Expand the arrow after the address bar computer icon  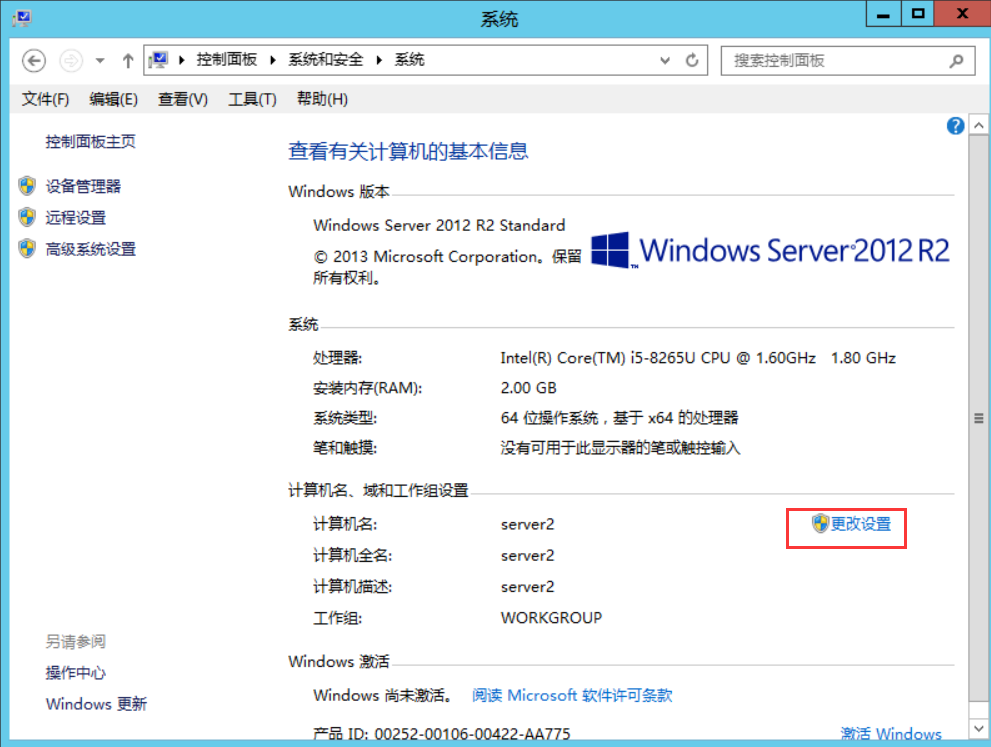[182, 60]
